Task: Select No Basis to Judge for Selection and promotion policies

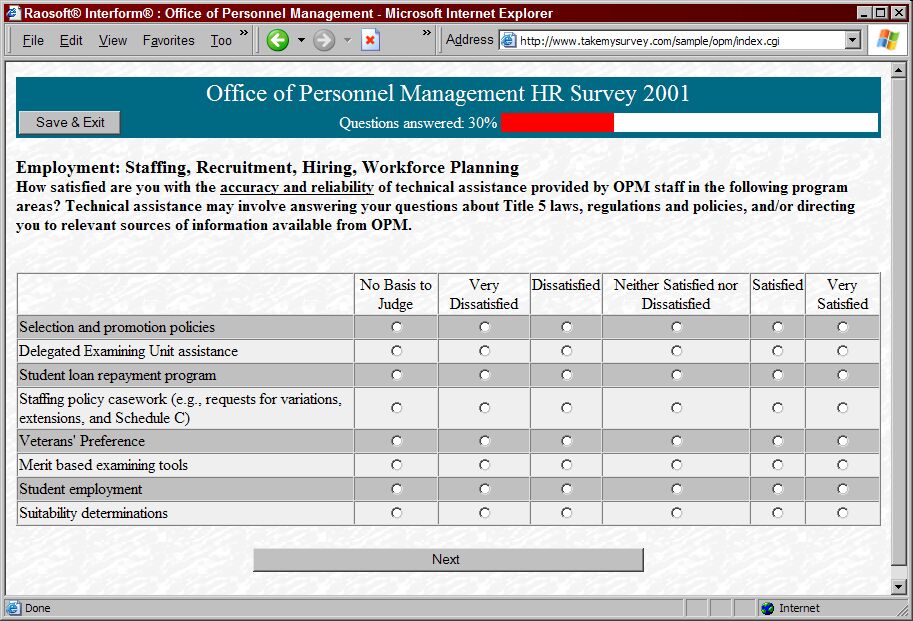Action: point(397,327)
